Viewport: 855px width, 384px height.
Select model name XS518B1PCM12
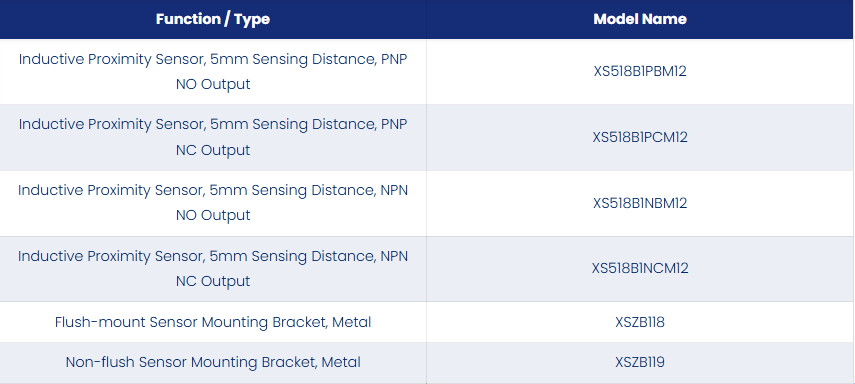(640, 137)
